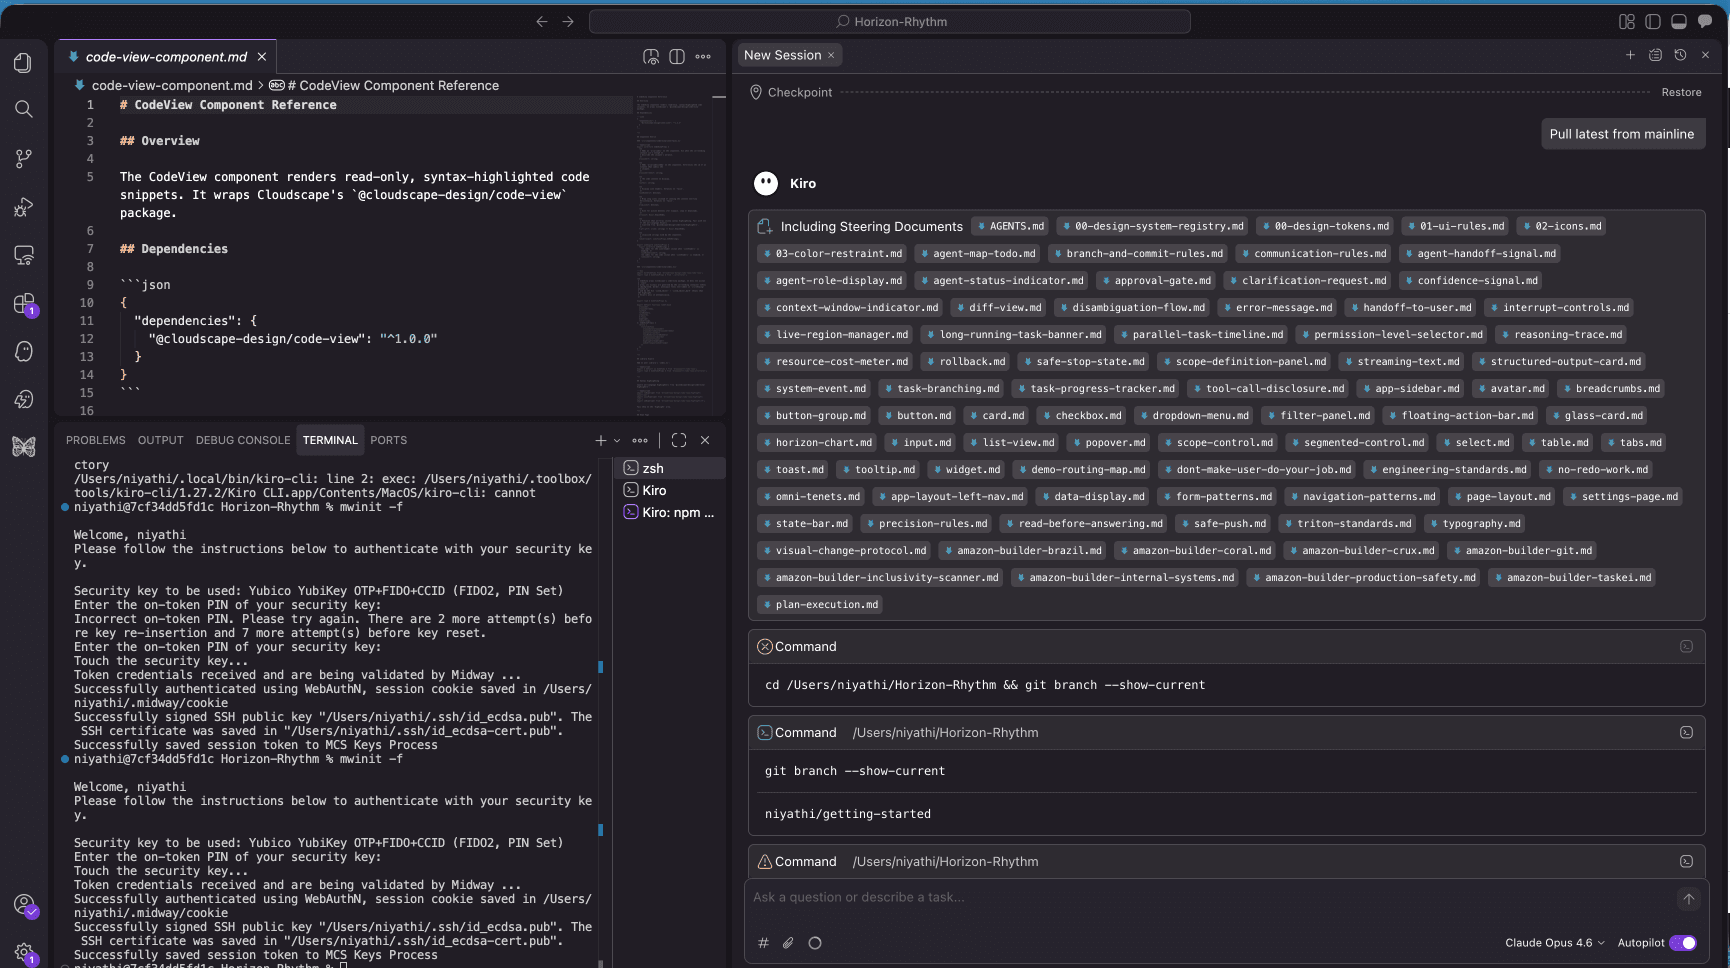
Task: Open the diff-view.md steering chip
Action: (x=998, y=307)
